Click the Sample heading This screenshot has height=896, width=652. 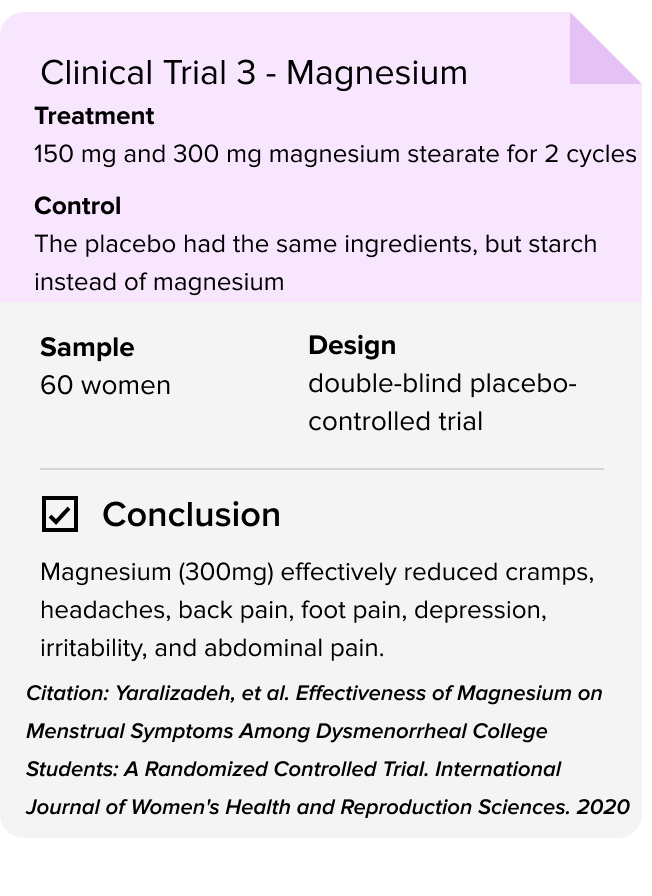click(x=87, y=347)
